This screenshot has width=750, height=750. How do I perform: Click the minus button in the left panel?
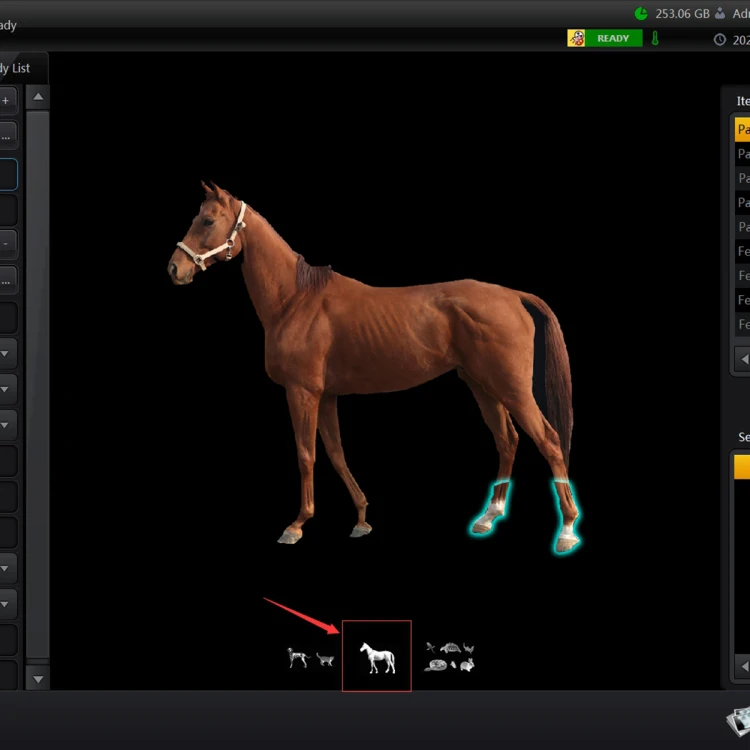click(x=6, y=243)
